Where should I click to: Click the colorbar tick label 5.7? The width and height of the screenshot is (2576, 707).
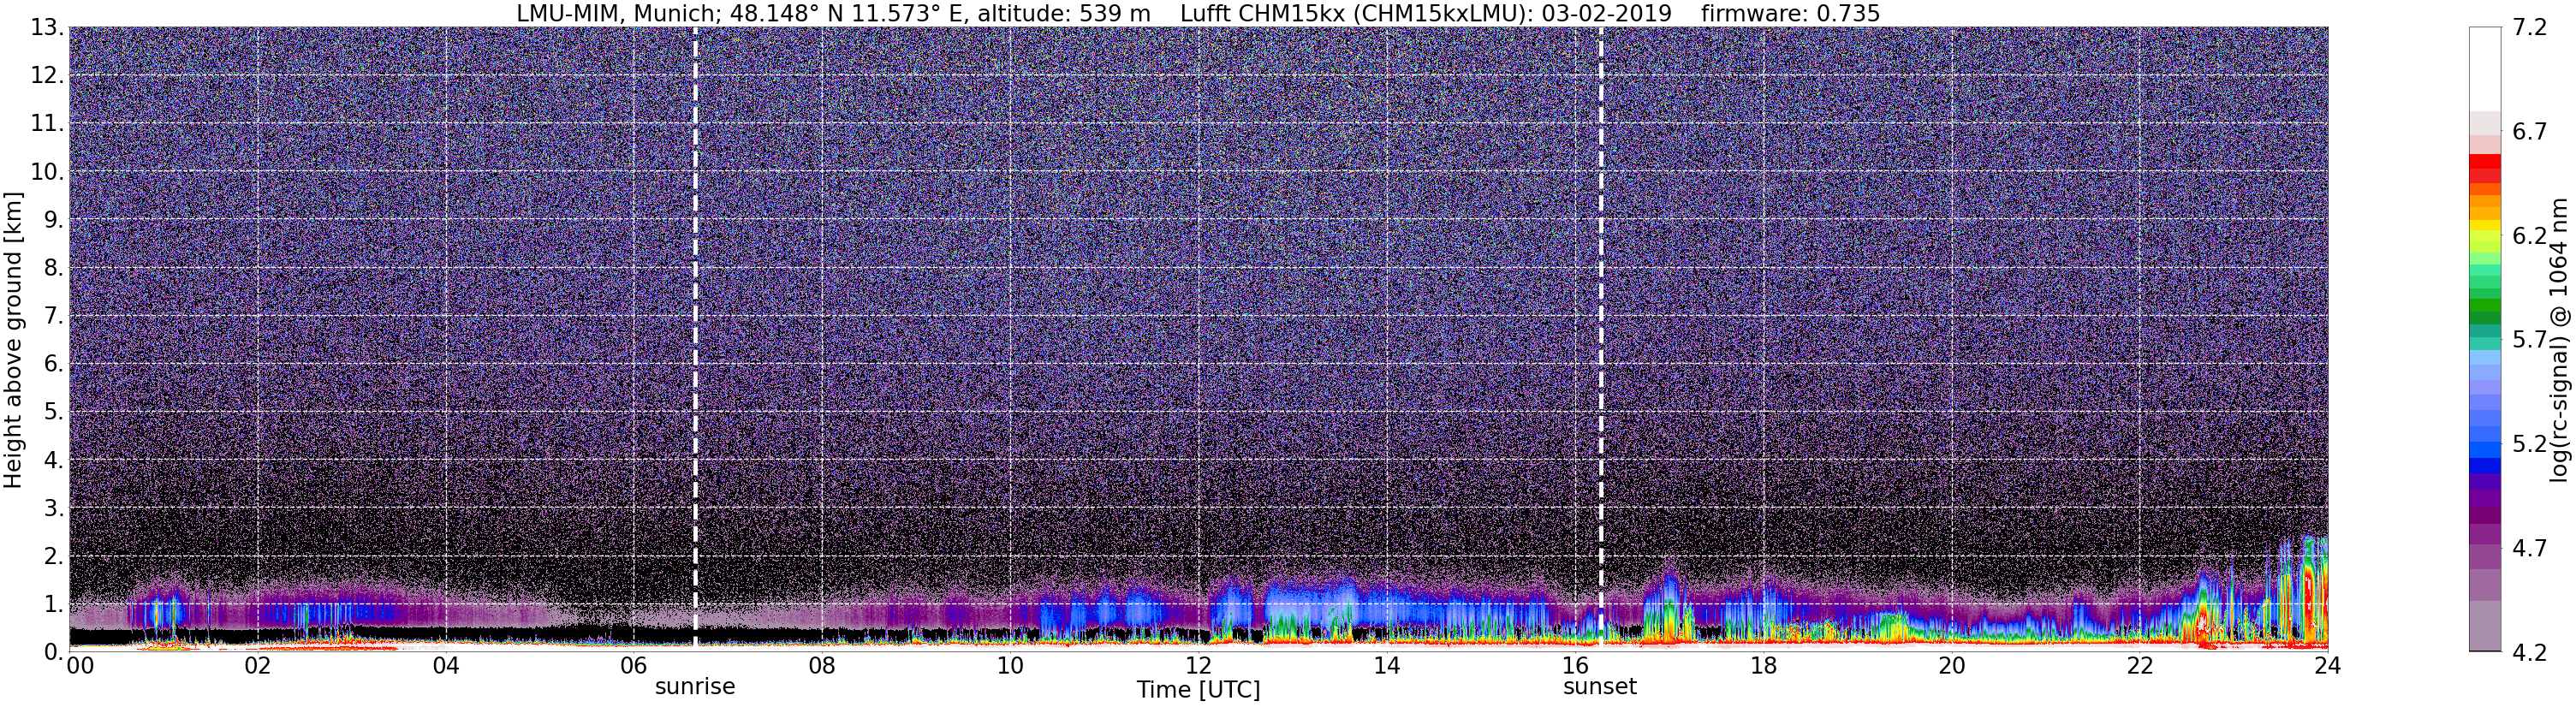point(2530,340)
